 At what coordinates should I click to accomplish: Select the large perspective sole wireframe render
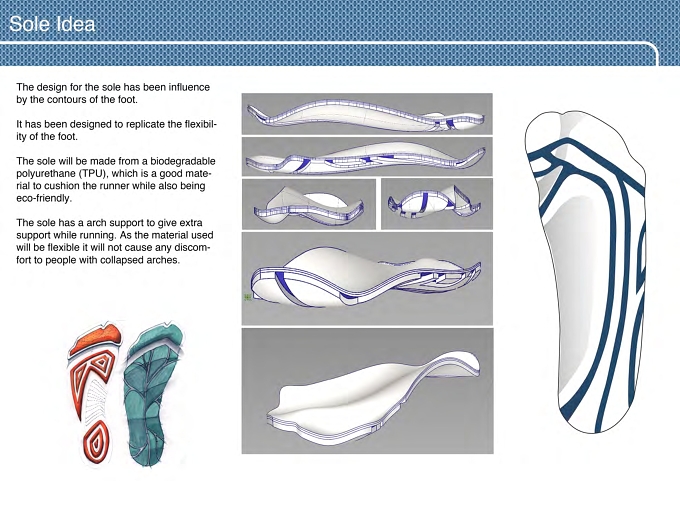367,278
